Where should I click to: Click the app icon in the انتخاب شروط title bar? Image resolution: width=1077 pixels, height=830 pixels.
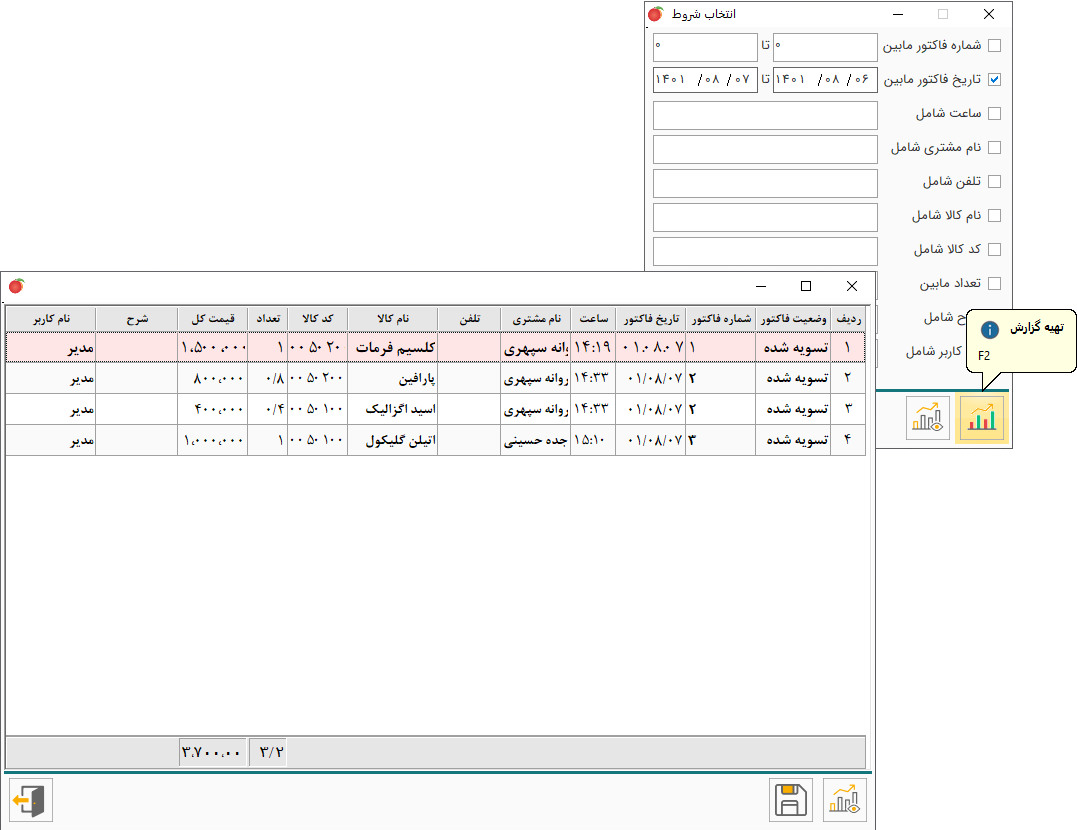pos(656,15)
